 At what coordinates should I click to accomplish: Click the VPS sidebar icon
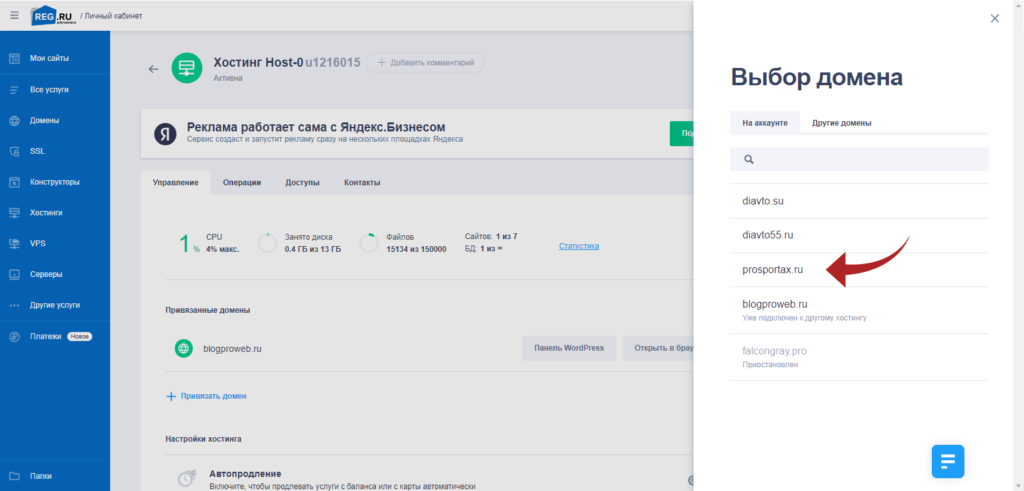point(14,244)
